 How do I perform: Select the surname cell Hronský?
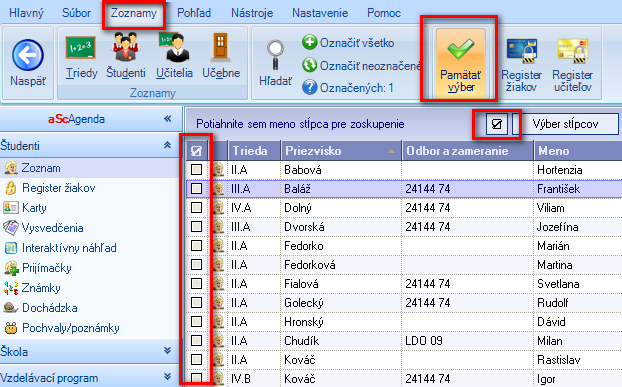pyautogui.click(x=341, y=322)
